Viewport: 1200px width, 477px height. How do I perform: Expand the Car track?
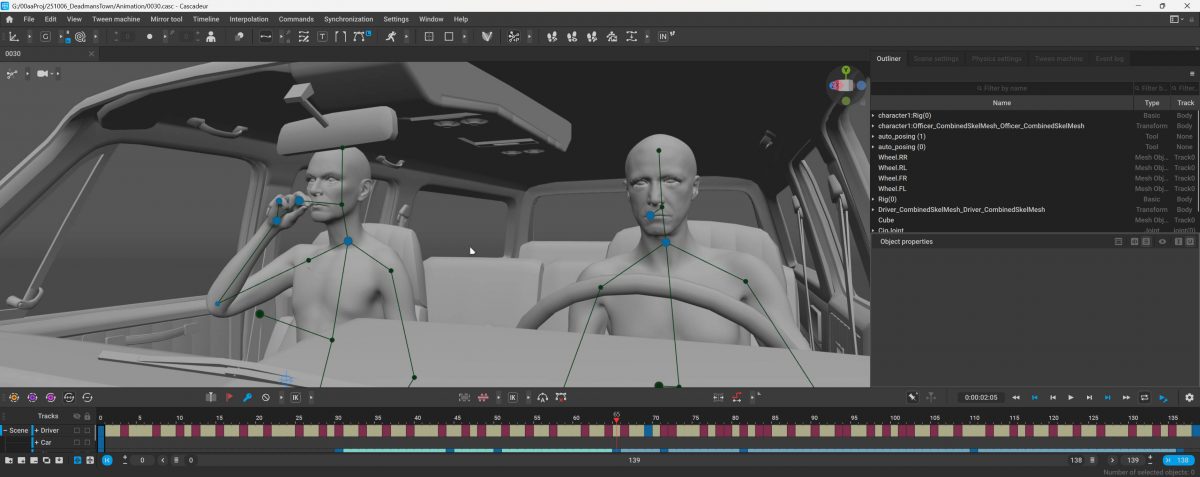pos(35,442)
